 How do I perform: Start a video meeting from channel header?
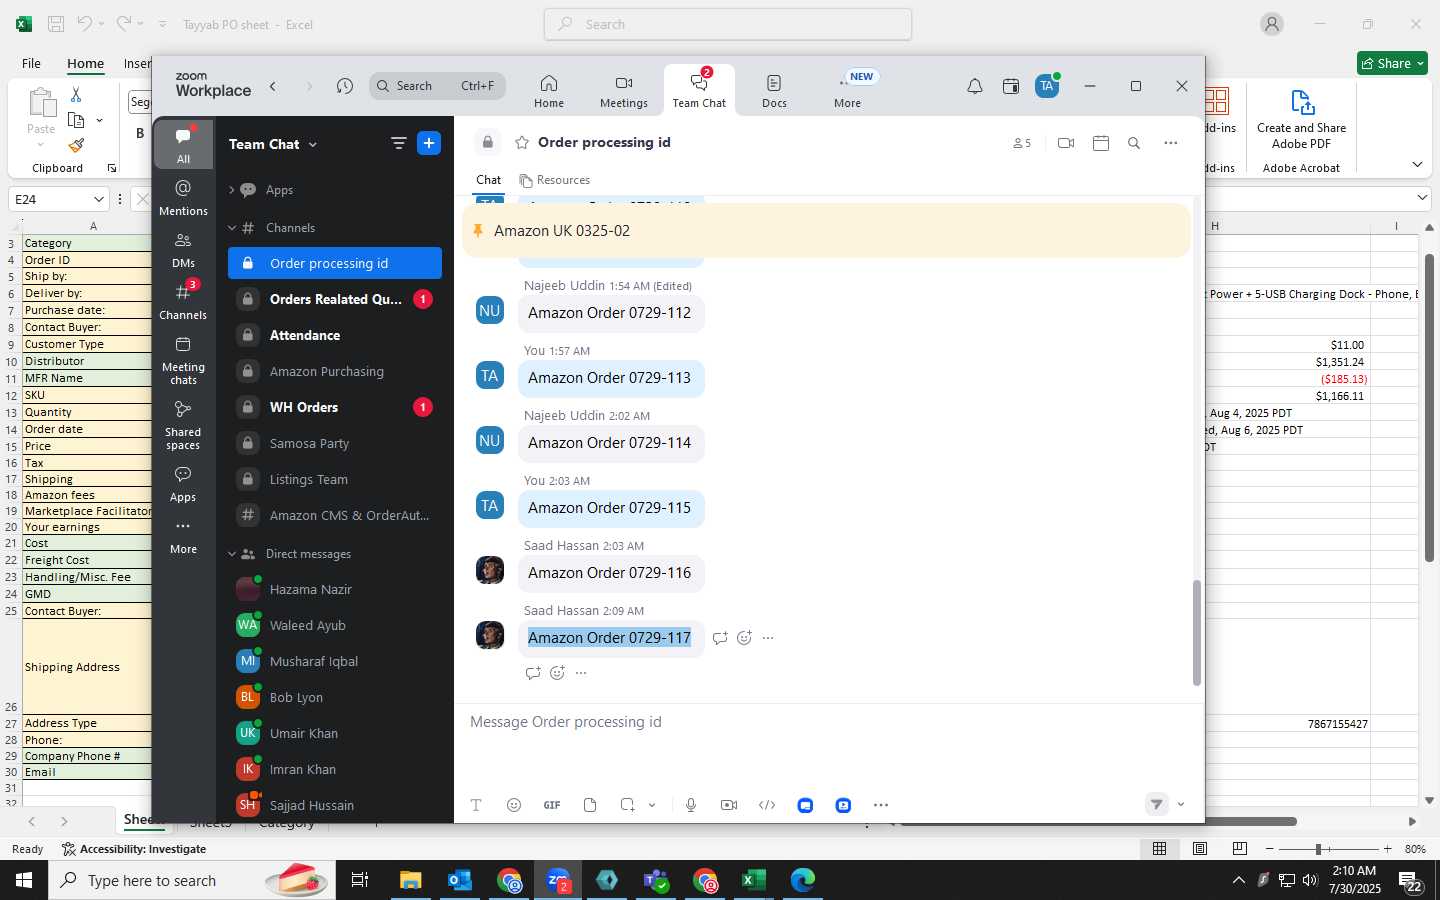pos(1066,143)
